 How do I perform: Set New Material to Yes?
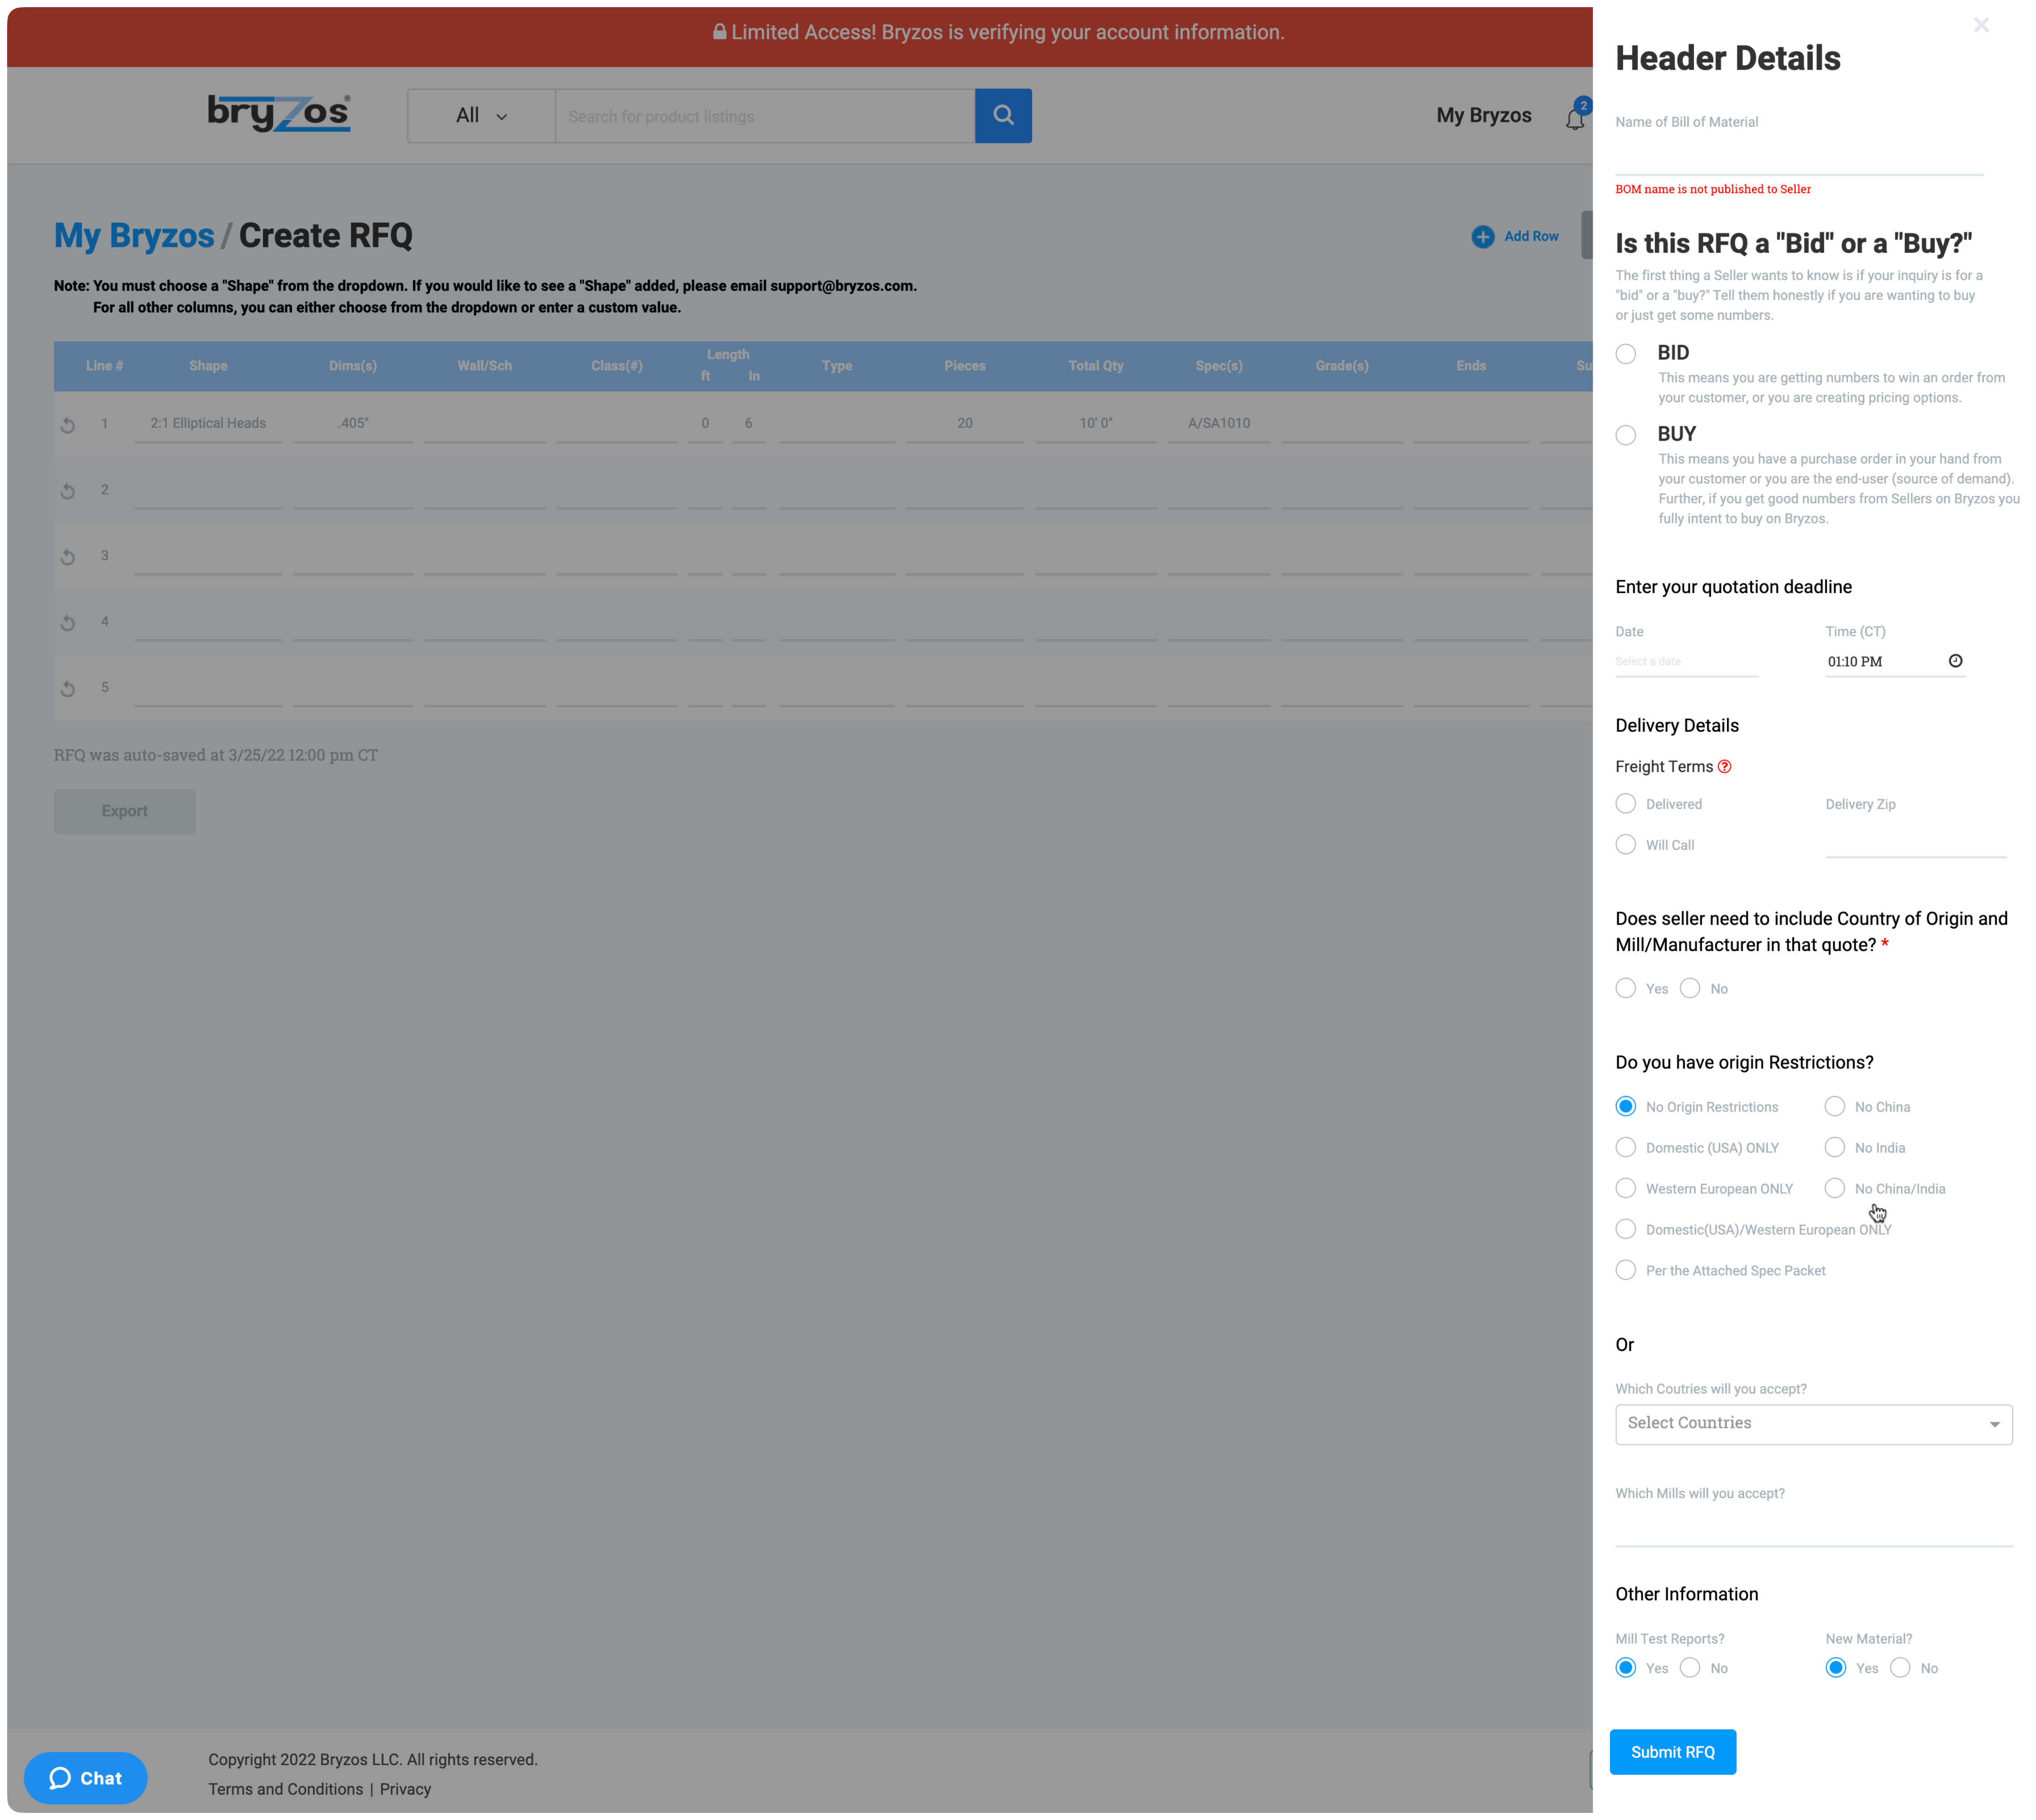(1835, 1668)
